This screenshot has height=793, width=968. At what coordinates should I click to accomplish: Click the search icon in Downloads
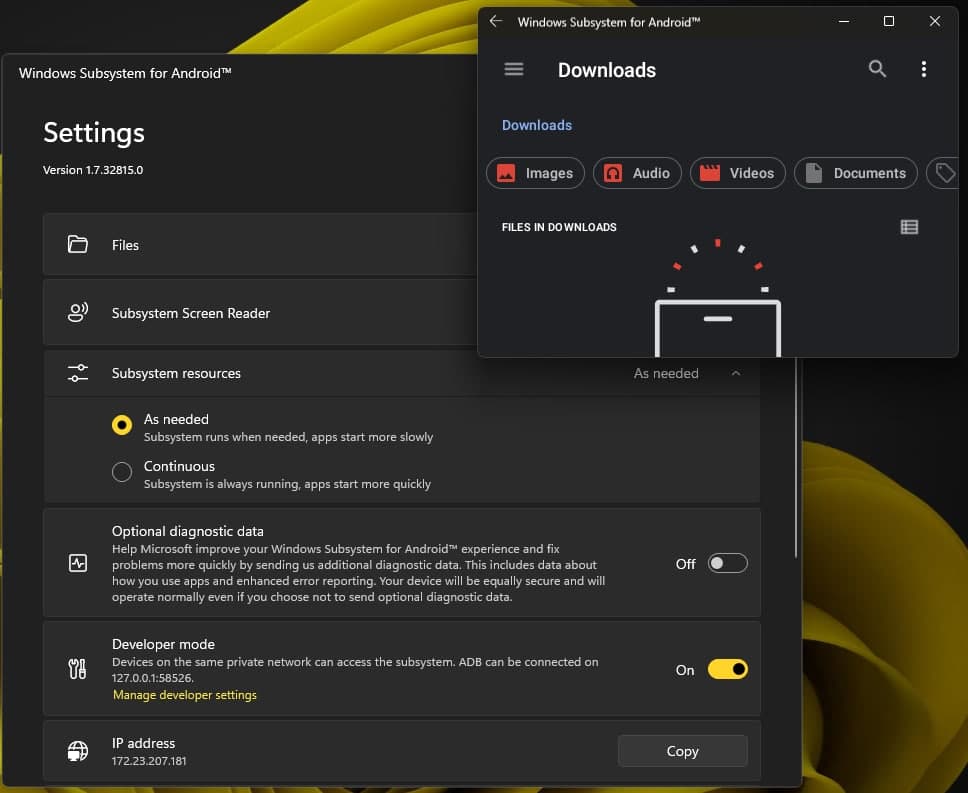pos(877,69)
